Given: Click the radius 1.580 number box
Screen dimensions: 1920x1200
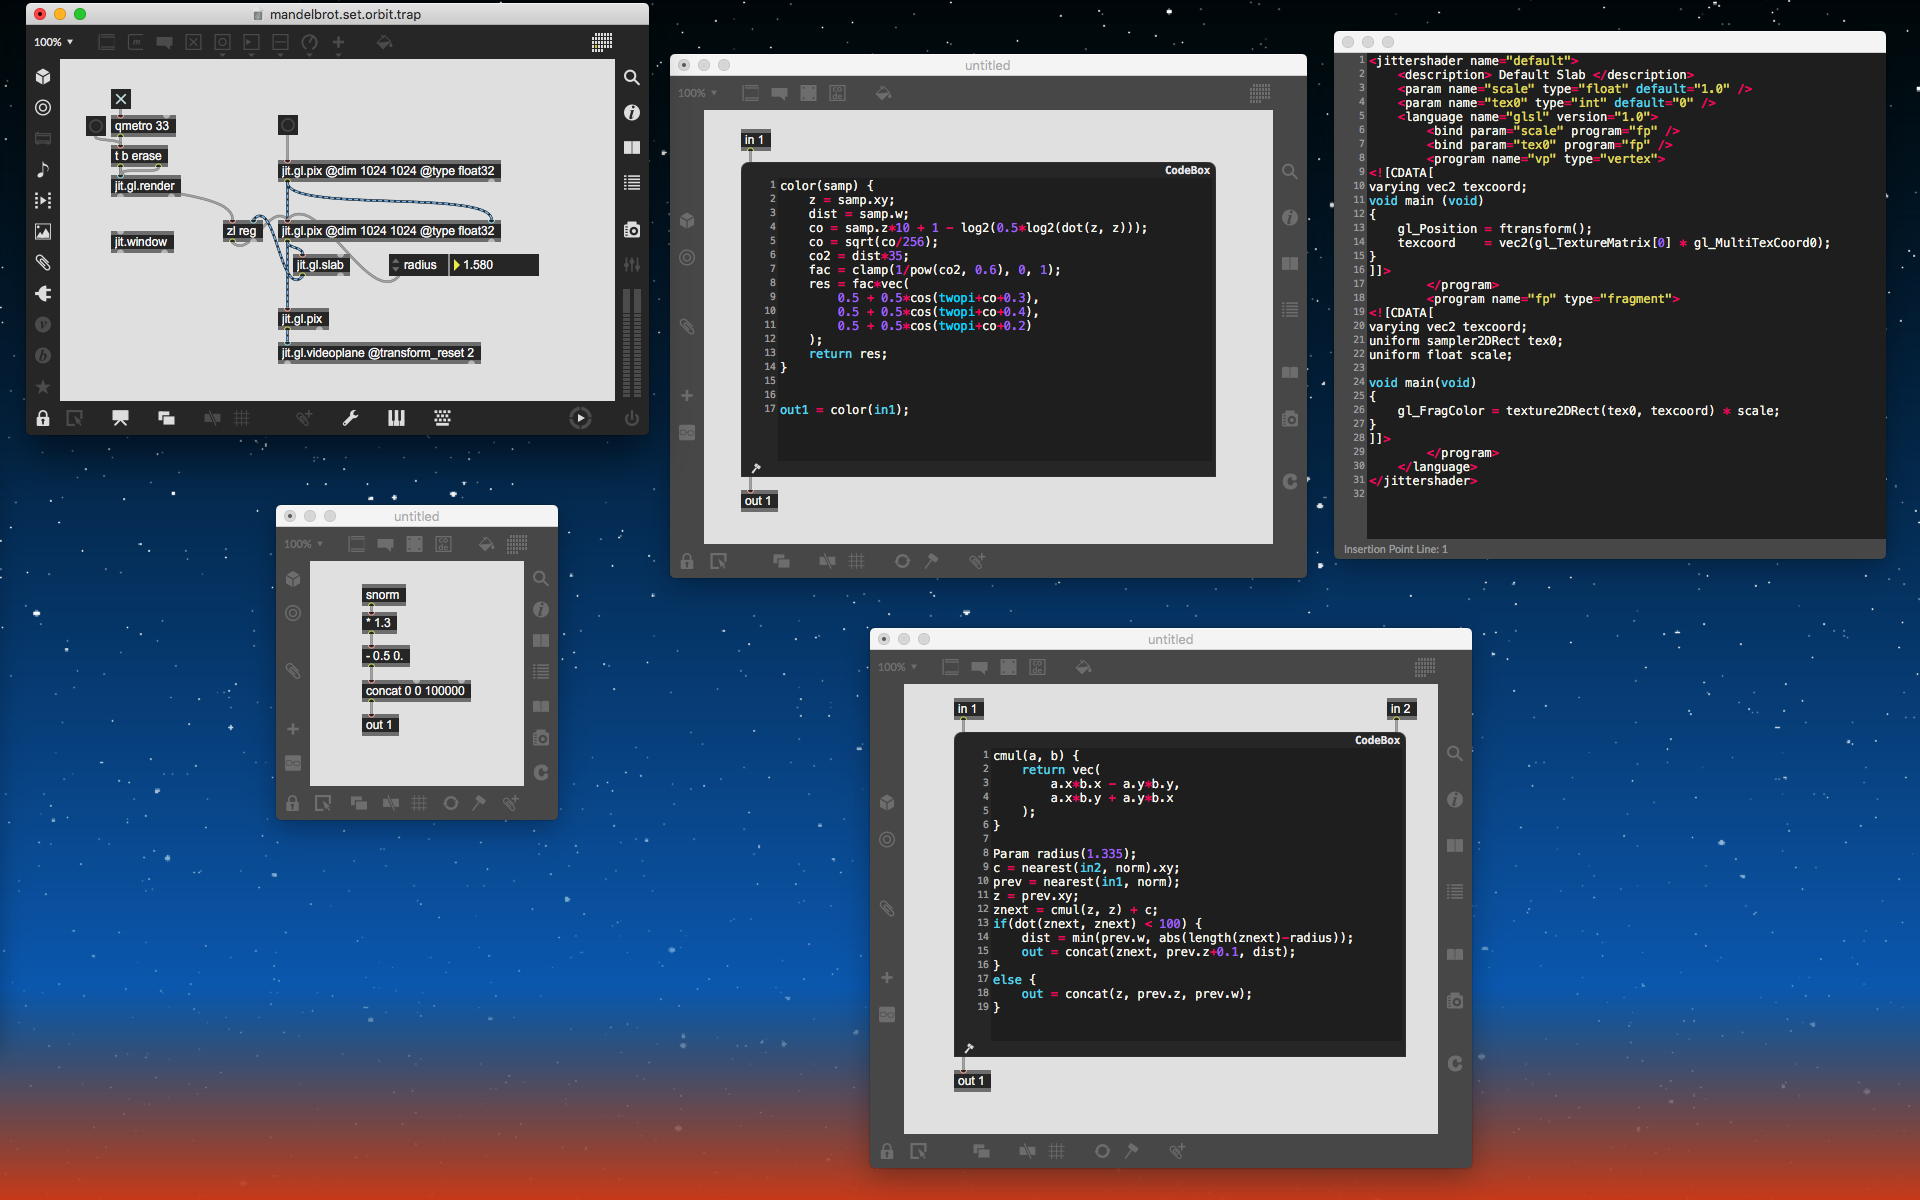Looking at the screenshot, I should tap(495, 265).
